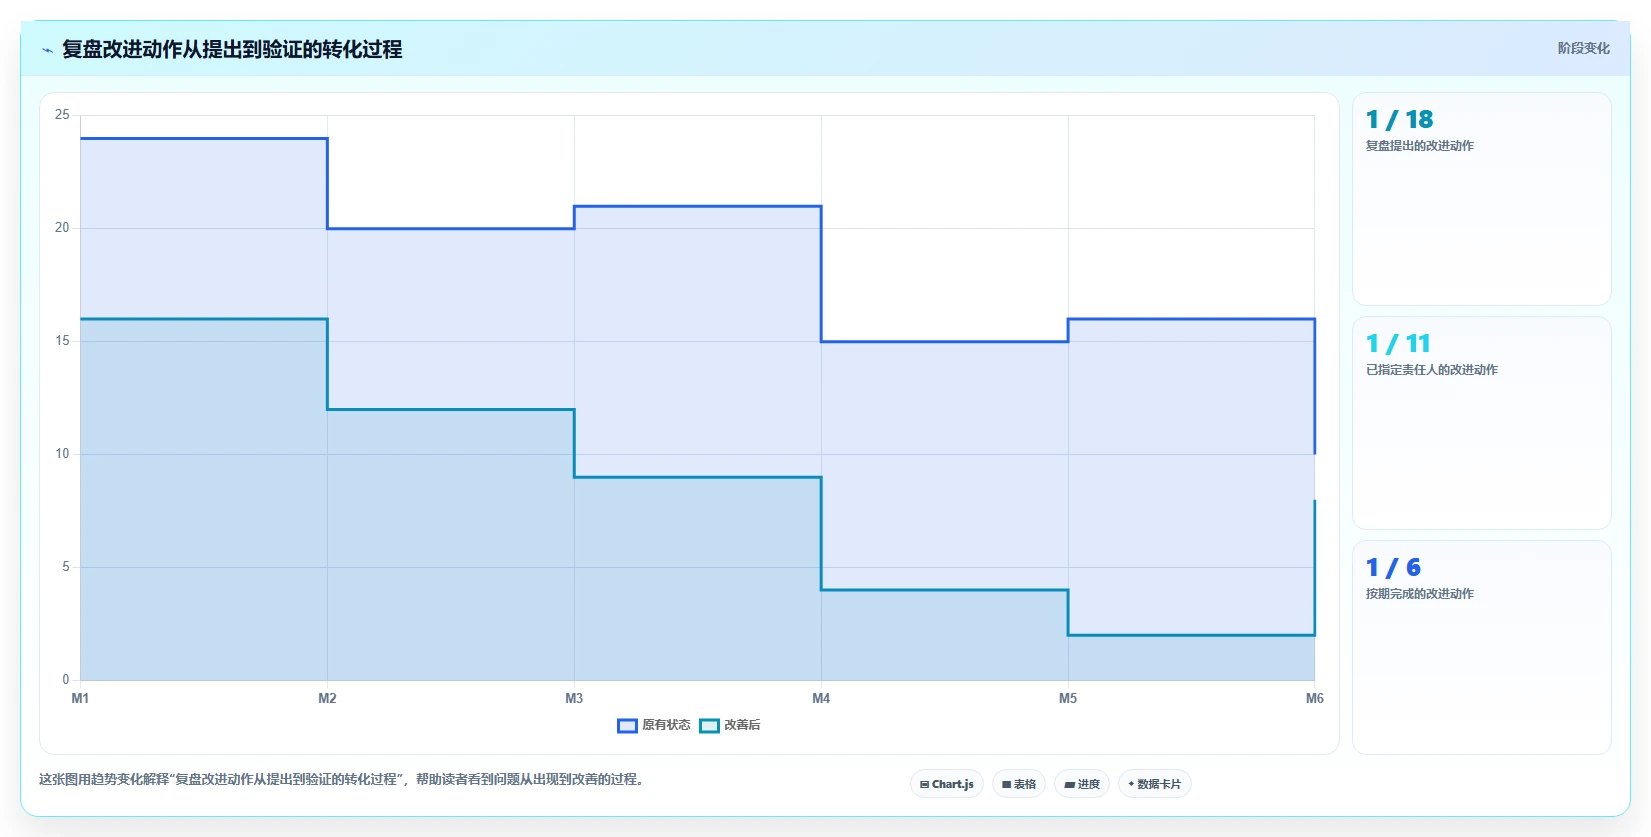This screenshot has height=837, width=1651.
Task: Click the 表格 tag
Action: [x=1019, y=784]
